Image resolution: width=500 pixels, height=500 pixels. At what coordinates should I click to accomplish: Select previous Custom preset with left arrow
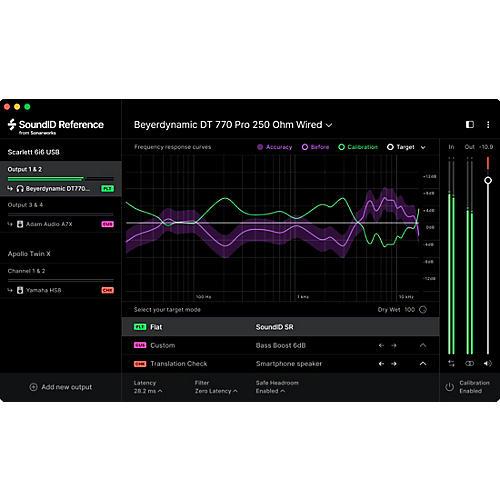pos(381,345)
